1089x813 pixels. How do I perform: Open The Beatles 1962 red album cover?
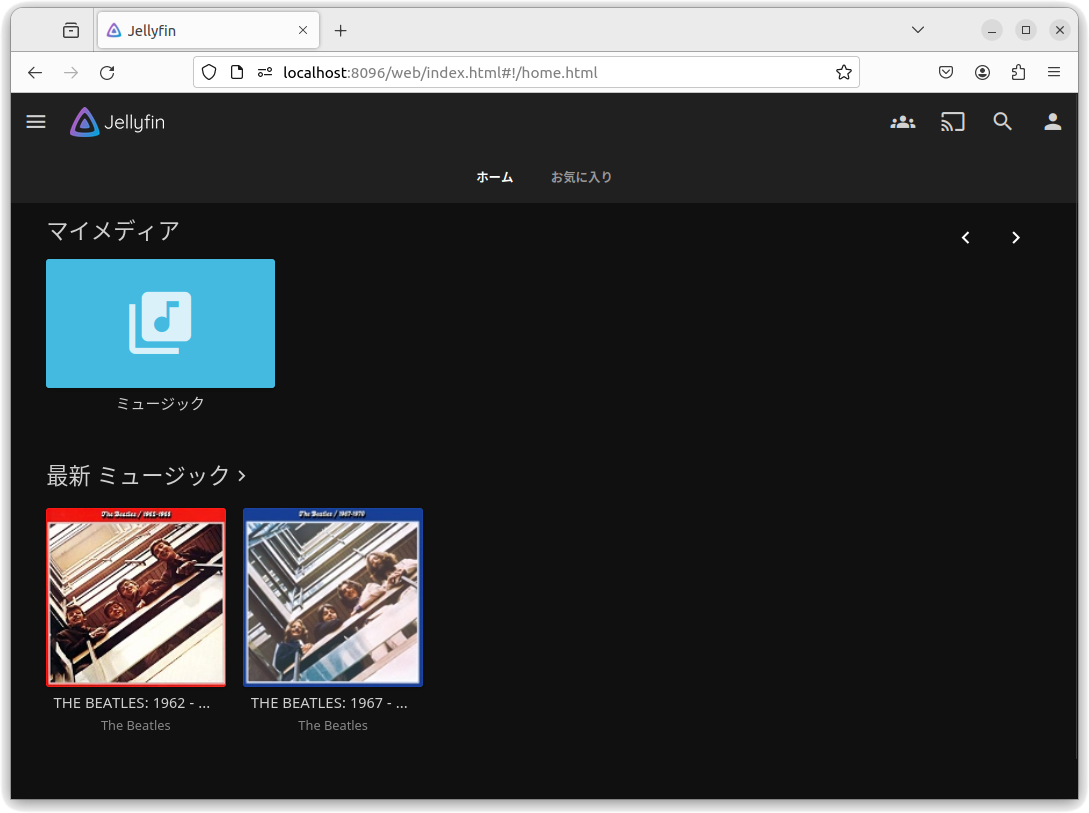coord(136,597)
